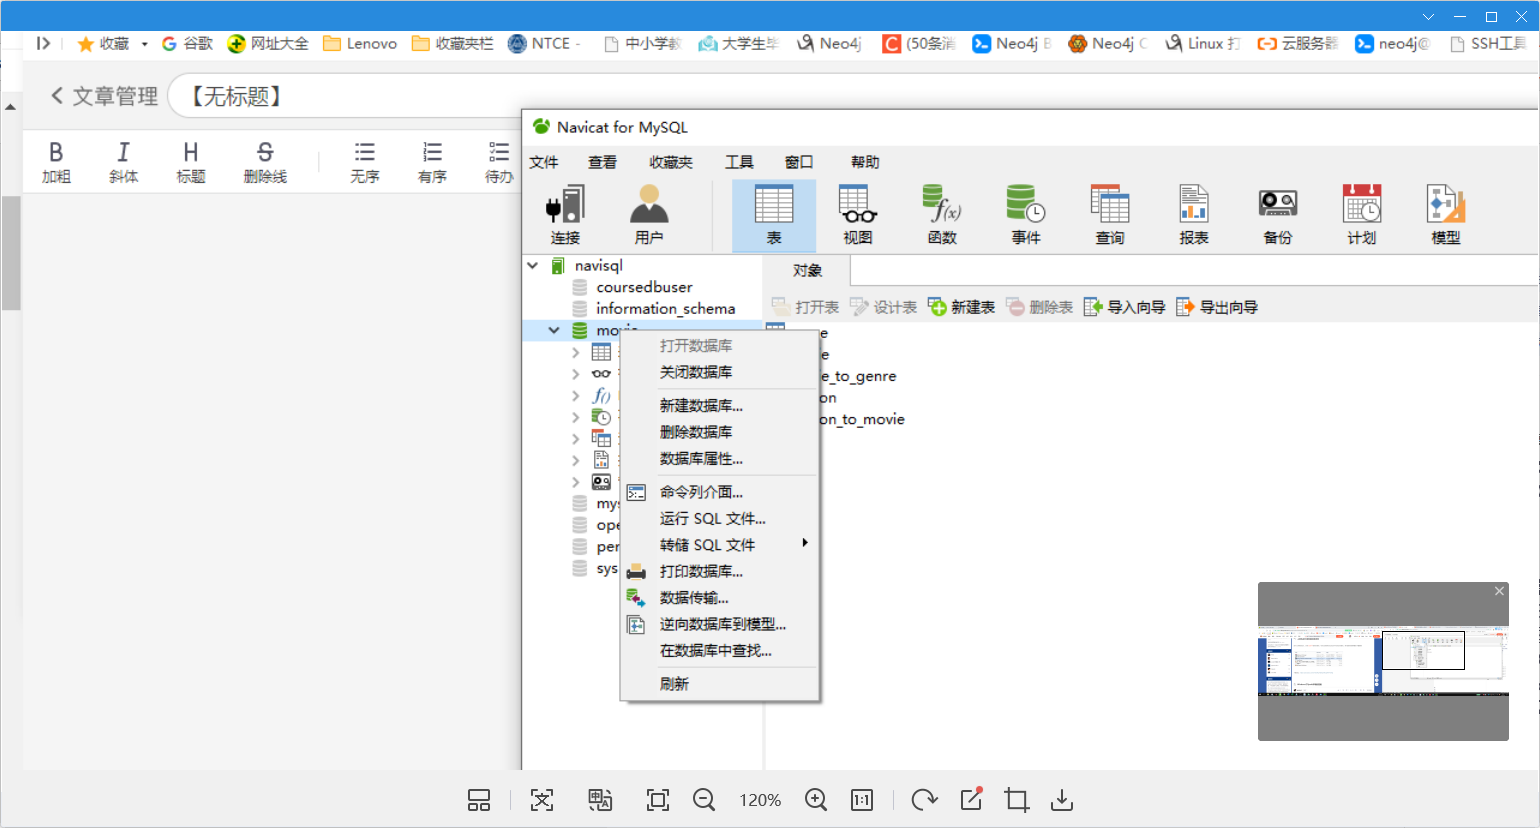This screenshot has height=828, width=1540.
Task: Open the 转储 SQL 文件 submenu arrow
Action: (x=805, y=543)
